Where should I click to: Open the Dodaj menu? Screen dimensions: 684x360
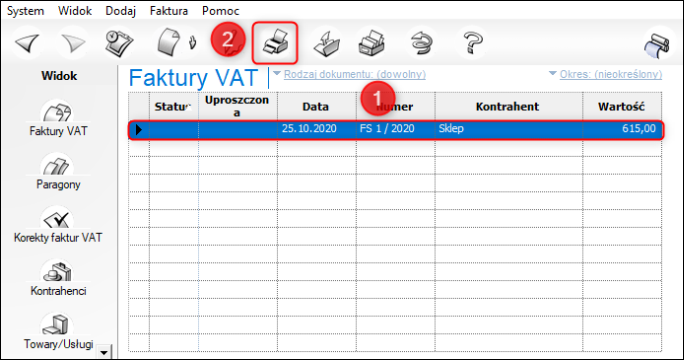(120, 10)
